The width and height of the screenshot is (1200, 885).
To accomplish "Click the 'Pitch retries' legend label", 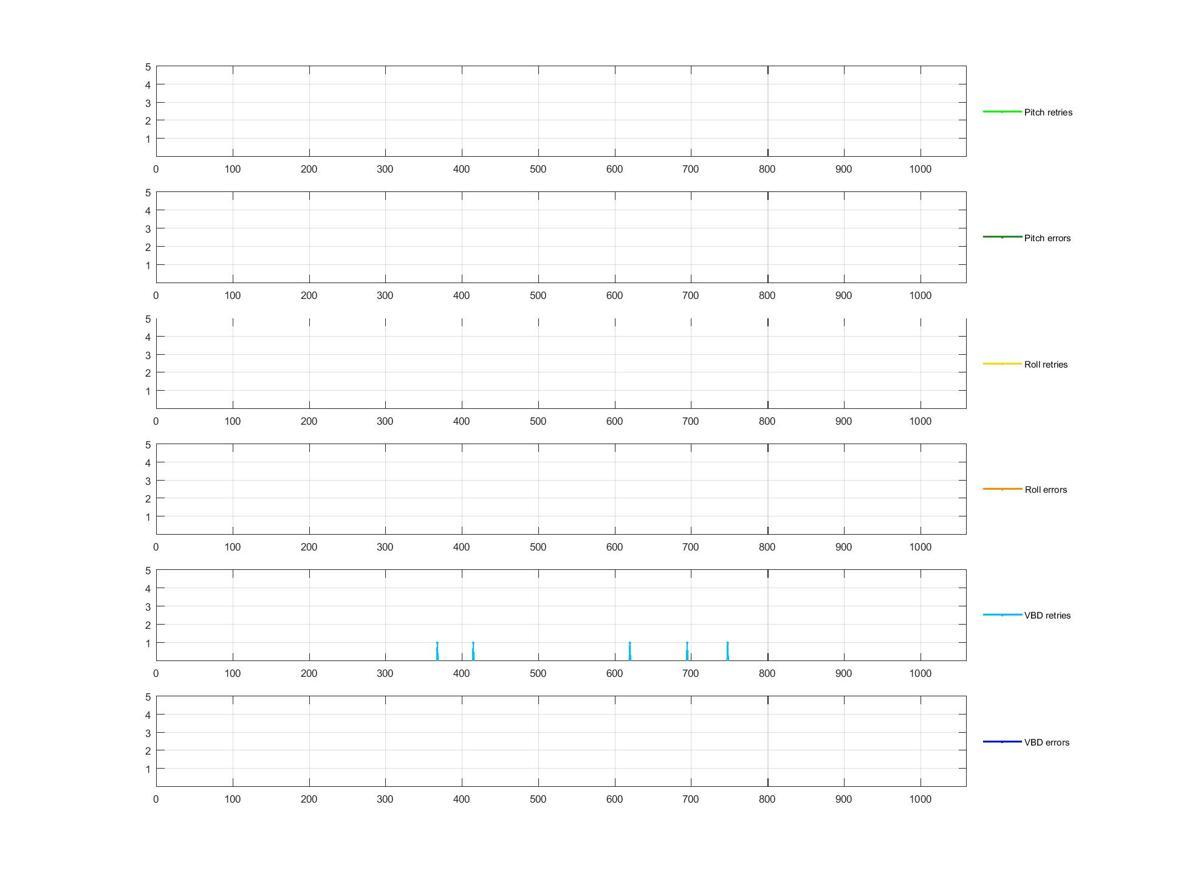I will point(1048,112).
